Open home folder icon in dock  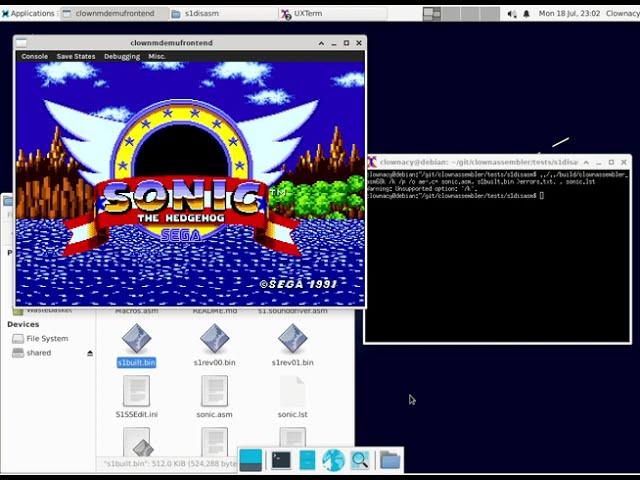point(390,460)
